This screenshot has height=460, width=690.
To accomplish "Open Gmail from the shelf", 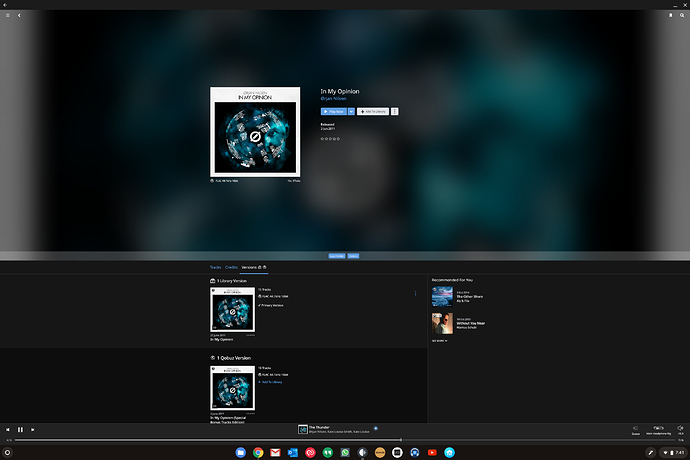I will pyautogui.click(x=275, y=453).
